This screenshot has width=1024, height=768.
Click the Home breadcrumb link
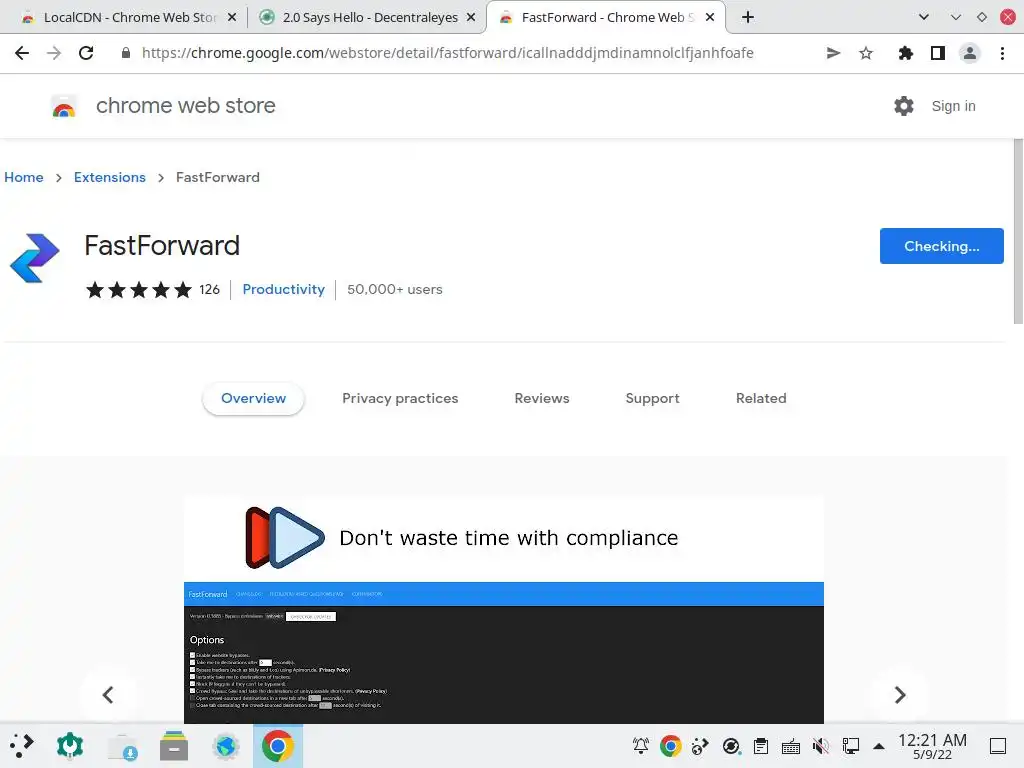[x=24, y=178]
